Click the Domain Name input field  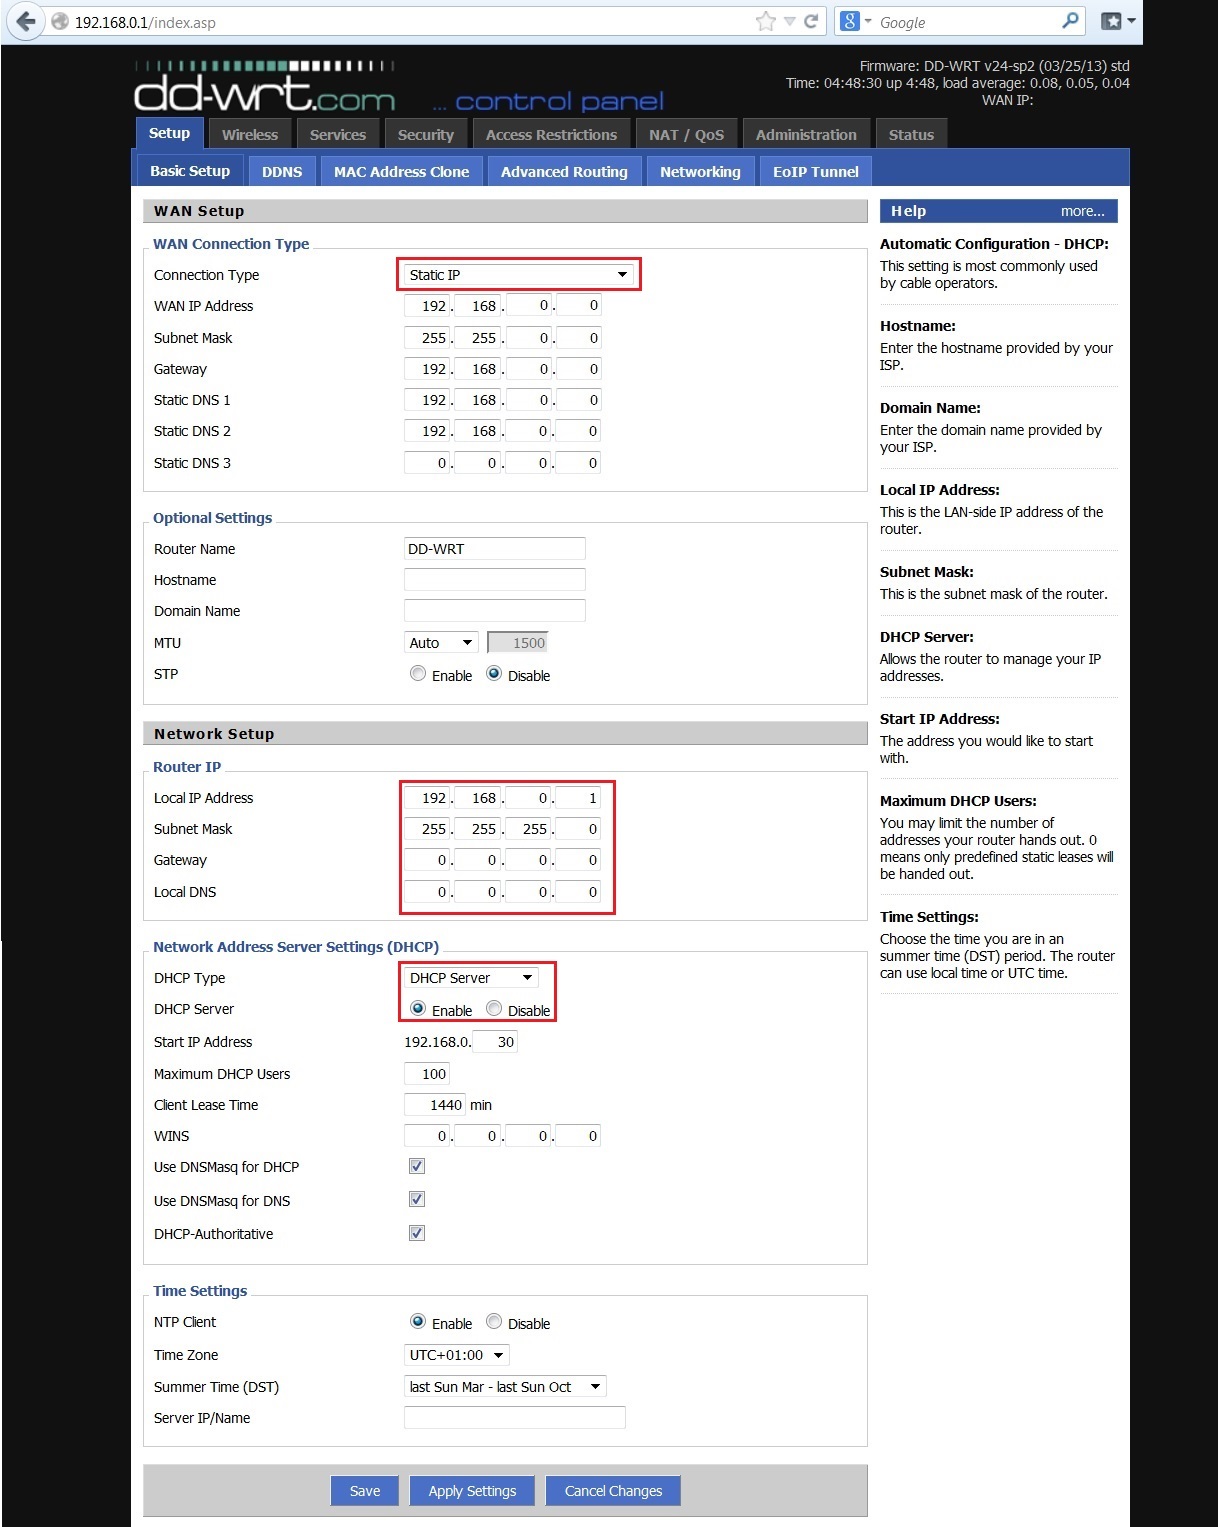click(x=494, y=610)
